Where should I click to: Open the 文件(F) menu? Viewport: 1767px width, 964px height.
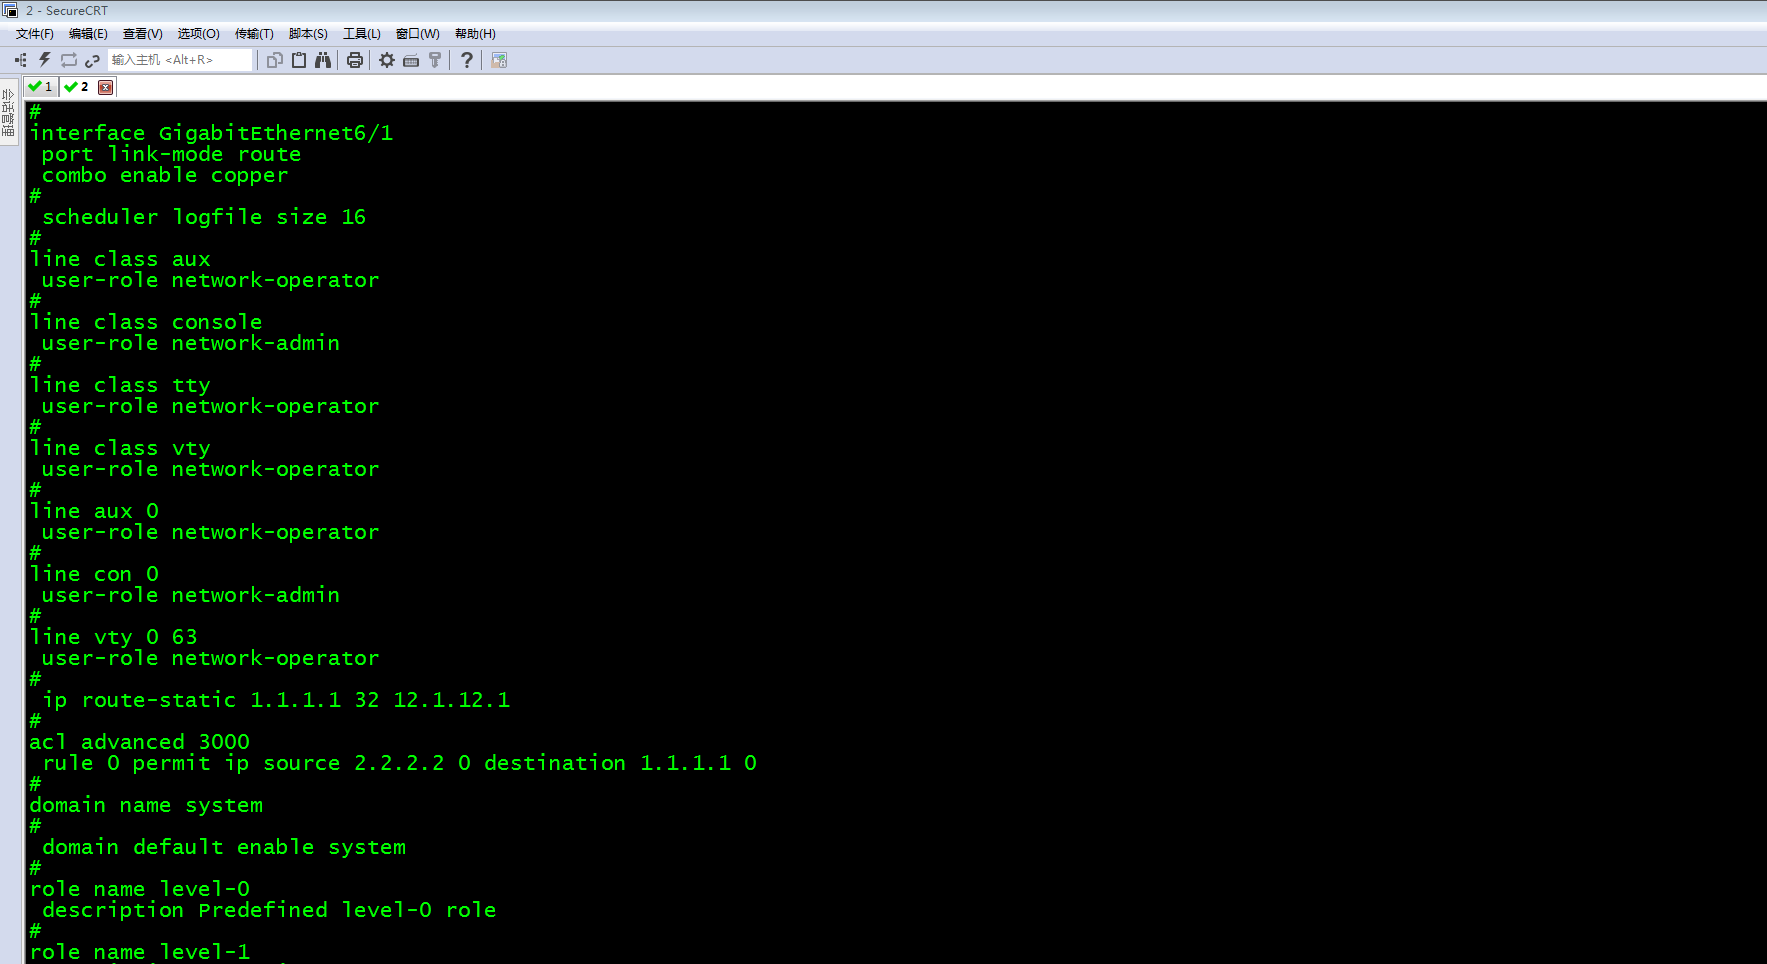click(35, 34)
